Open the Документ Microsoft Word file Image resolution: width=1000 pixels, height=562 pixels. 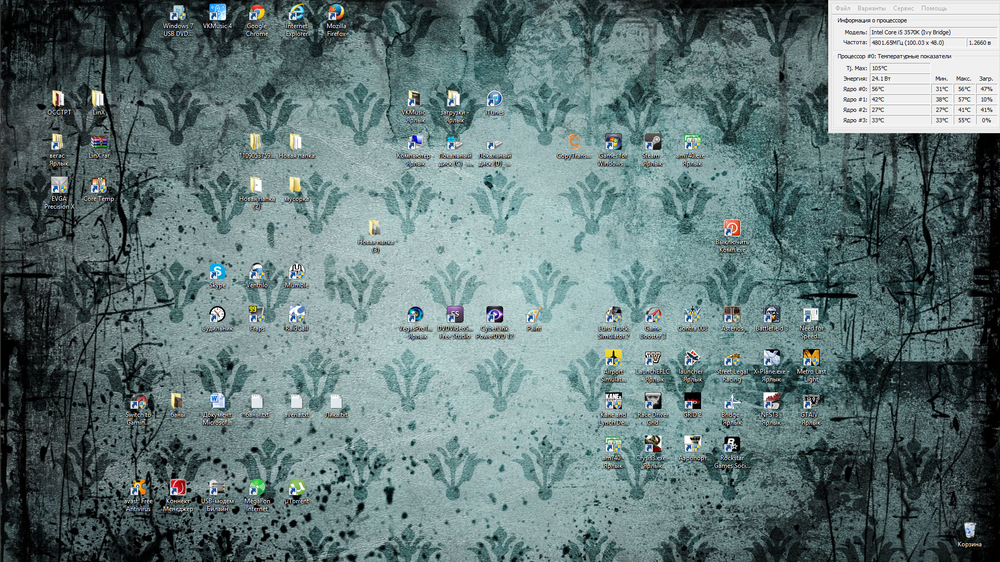pos(217,409)
